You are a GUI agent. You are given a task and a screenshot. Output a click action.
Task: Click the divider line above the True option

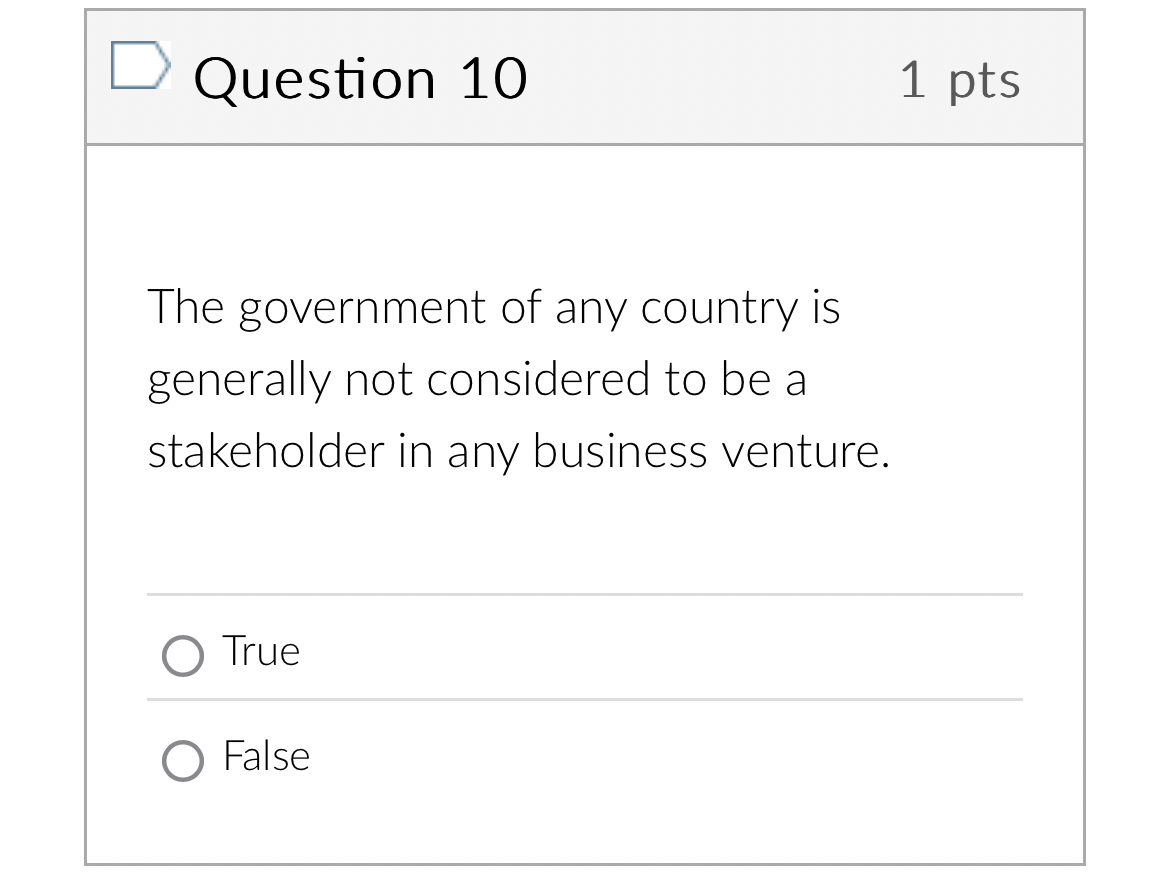coord(584,595)
